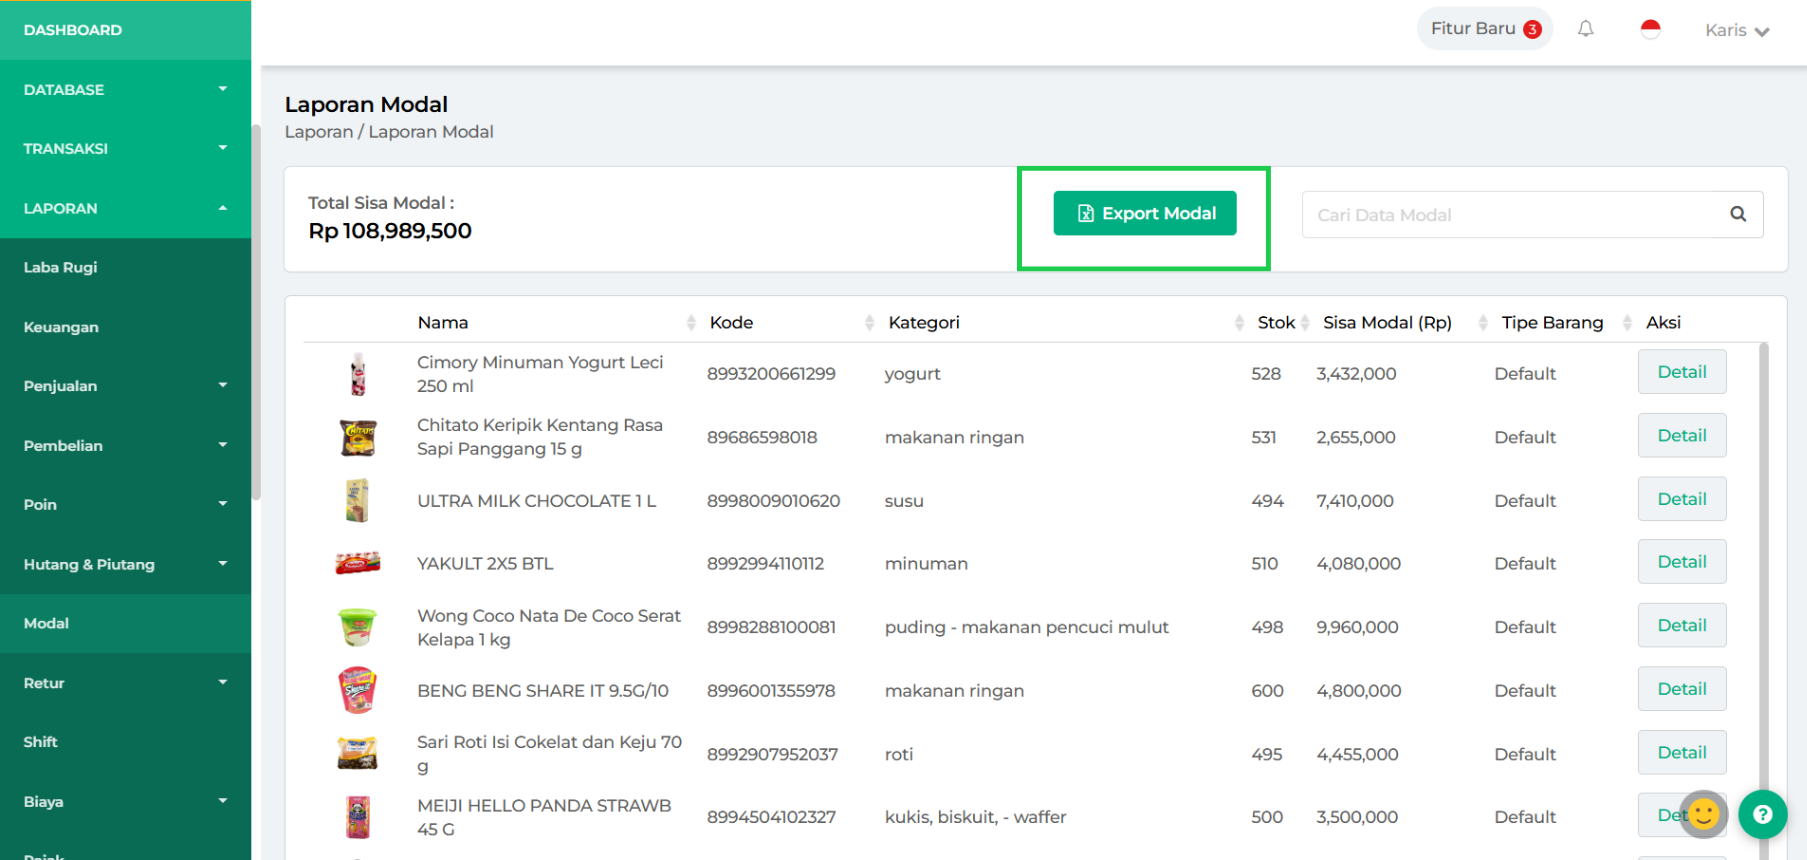Click the Export Modal button
The image size is (1807, 860).
click(x=1144, y=213)
